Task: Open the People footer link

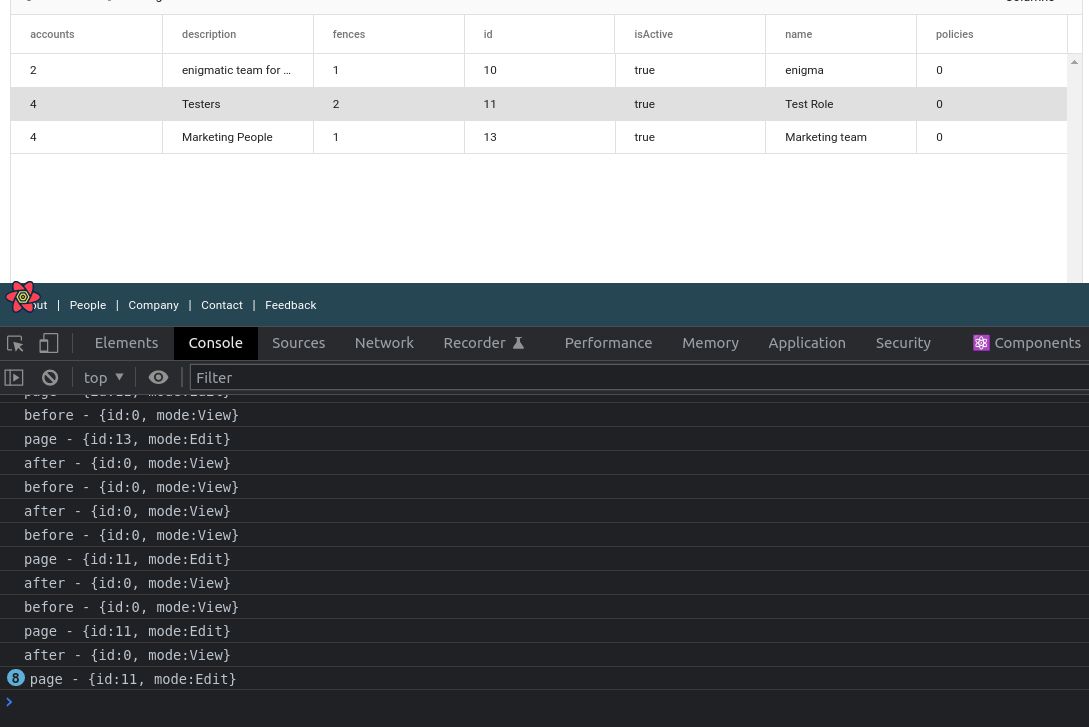Action: (x=88, y=305)
